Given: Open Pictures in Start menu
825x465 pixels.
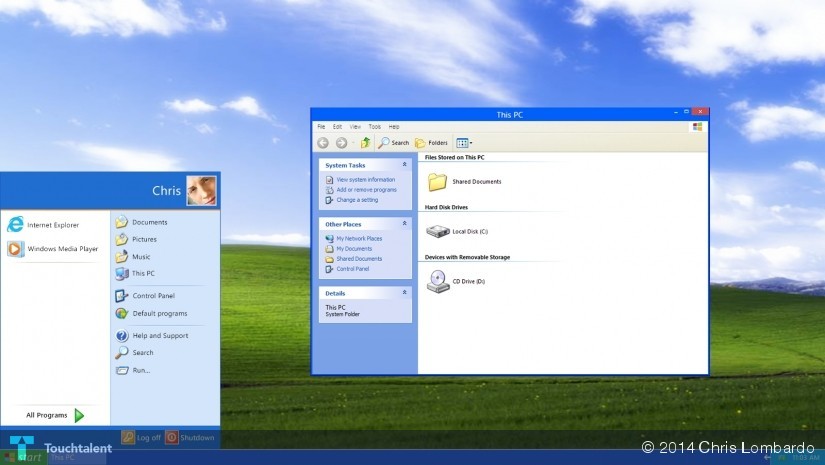Looking at the screenshot, I should click(136, 239).
